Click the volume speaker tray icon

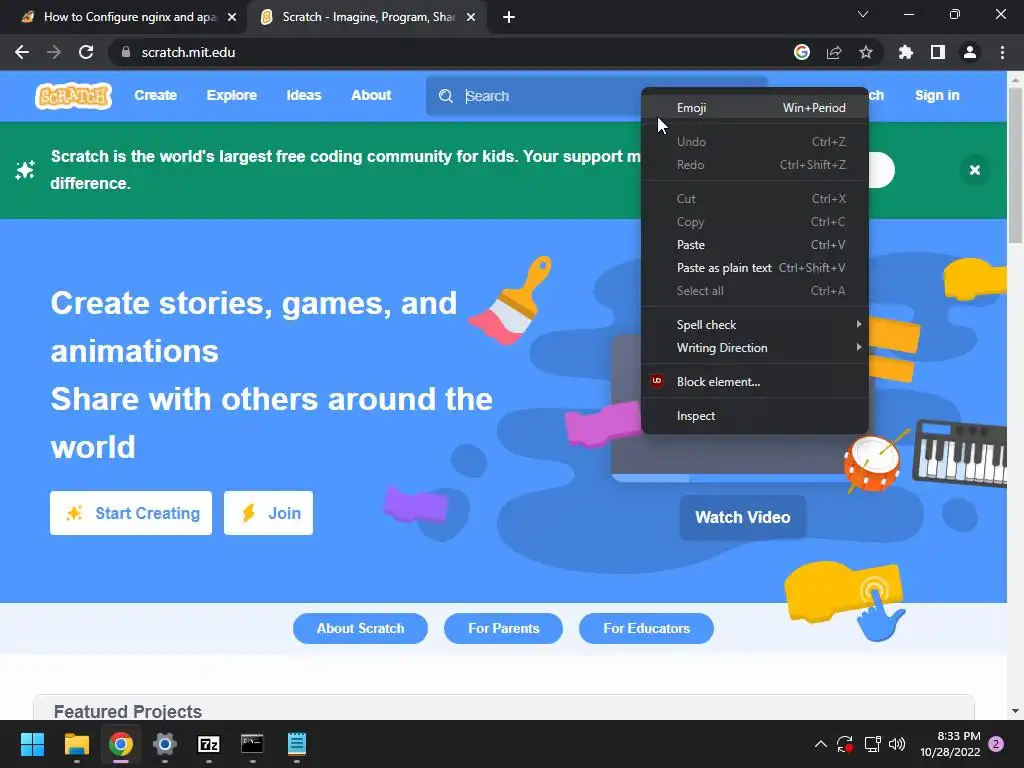pos(897,744)
